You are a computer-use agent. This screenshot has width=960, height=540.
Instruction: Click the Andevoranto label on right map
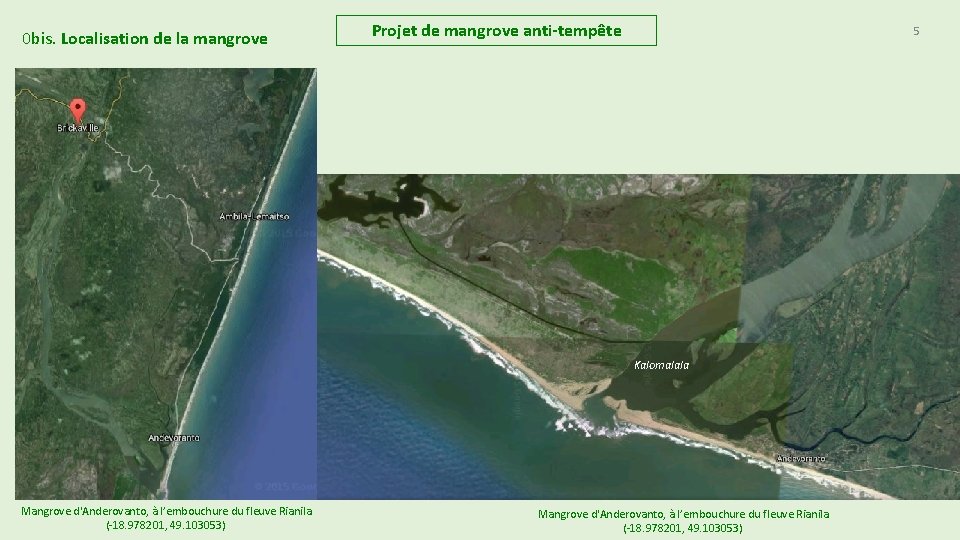(801, 459)
